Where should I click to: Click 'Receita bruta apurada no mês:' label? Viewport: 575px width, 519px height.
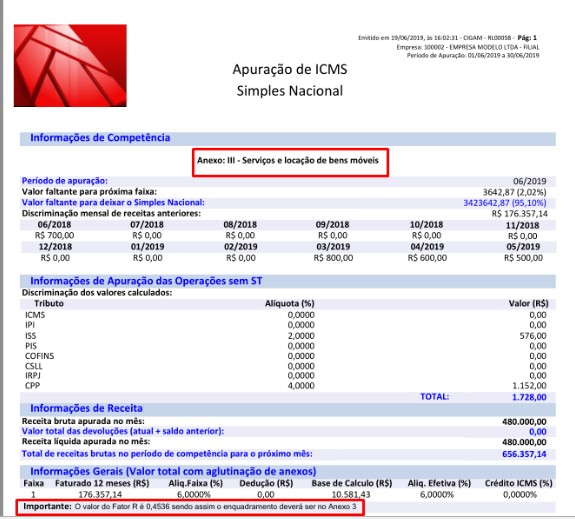pyautogui.click(x=83, y=421)
